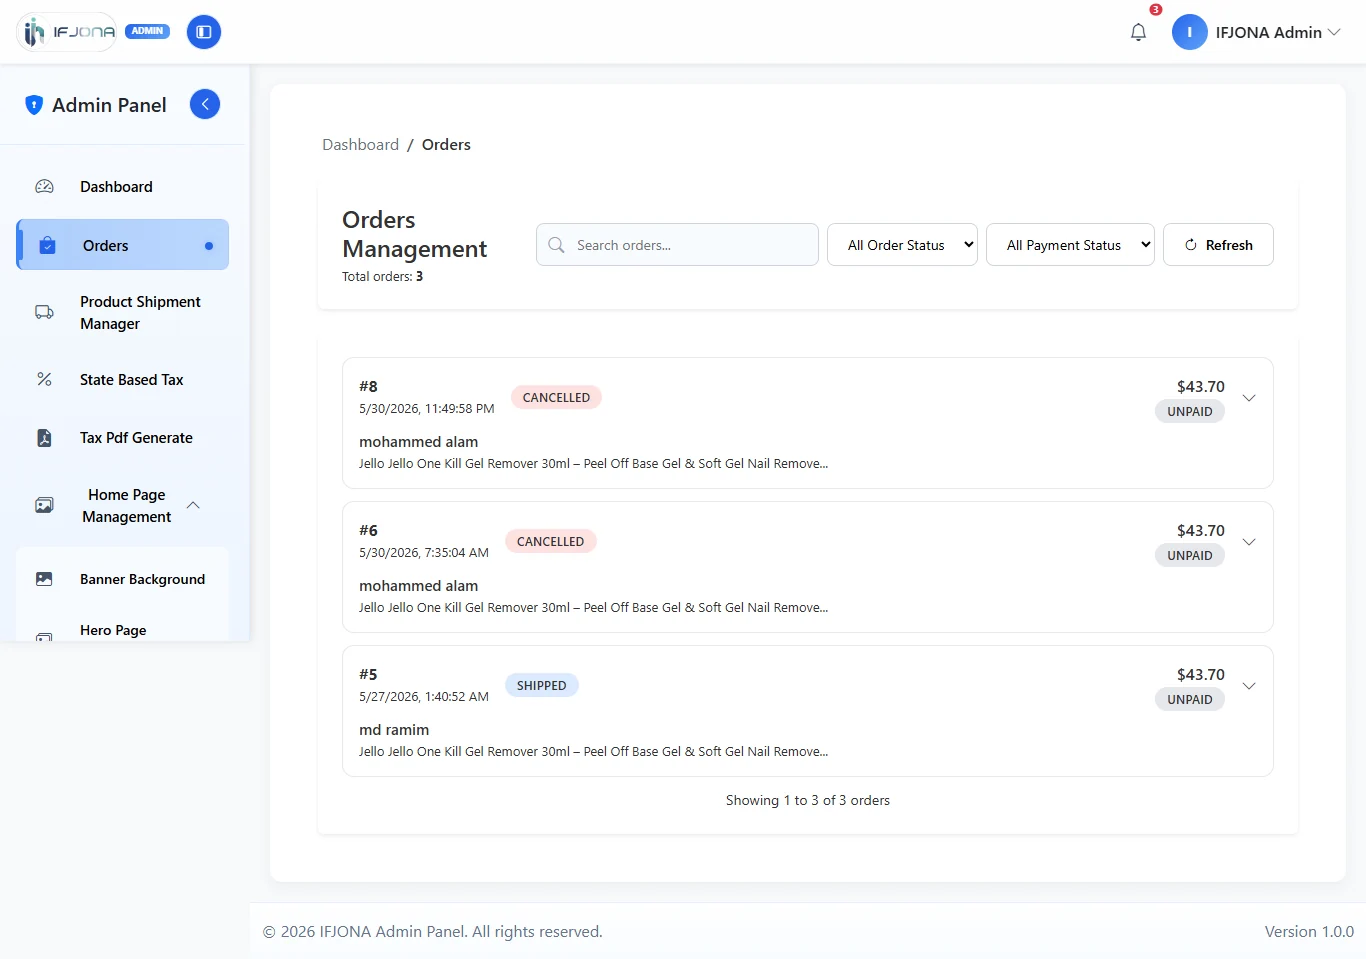Click the Search orders input field
The height and width of the screenshot is (959, 1366).
(677, 245)
